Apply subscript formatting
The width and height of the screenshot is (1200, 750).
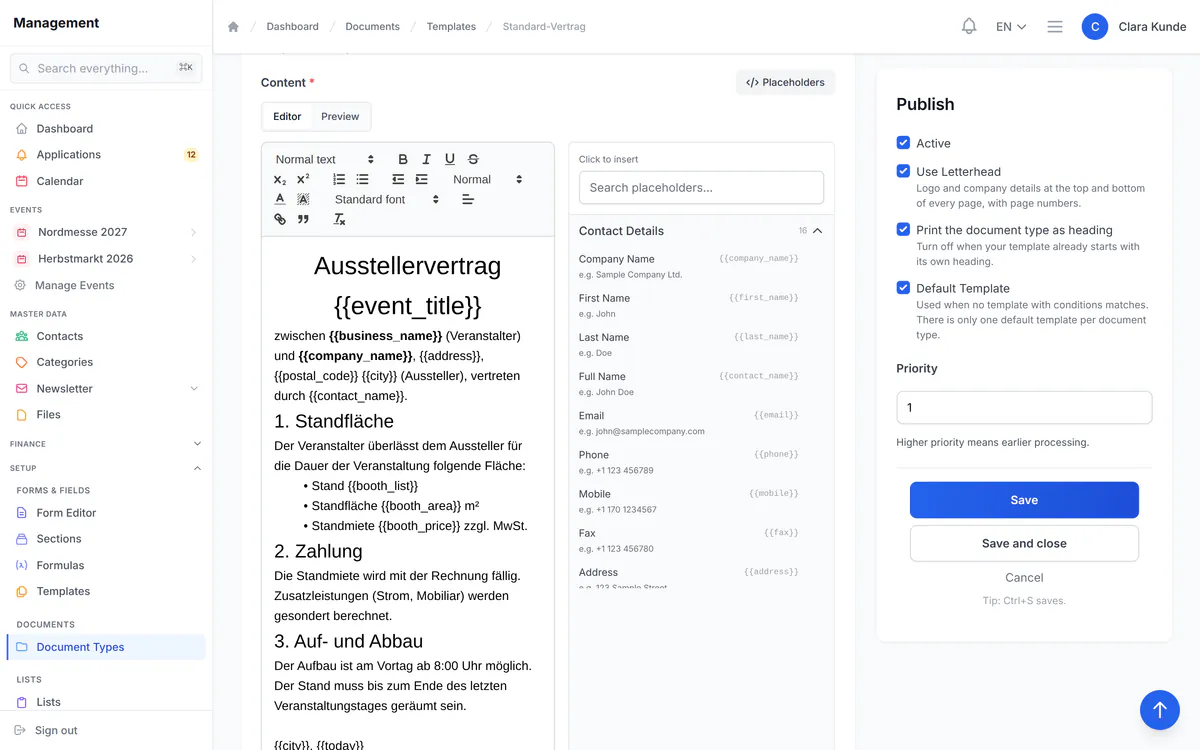tap(280, 179)
